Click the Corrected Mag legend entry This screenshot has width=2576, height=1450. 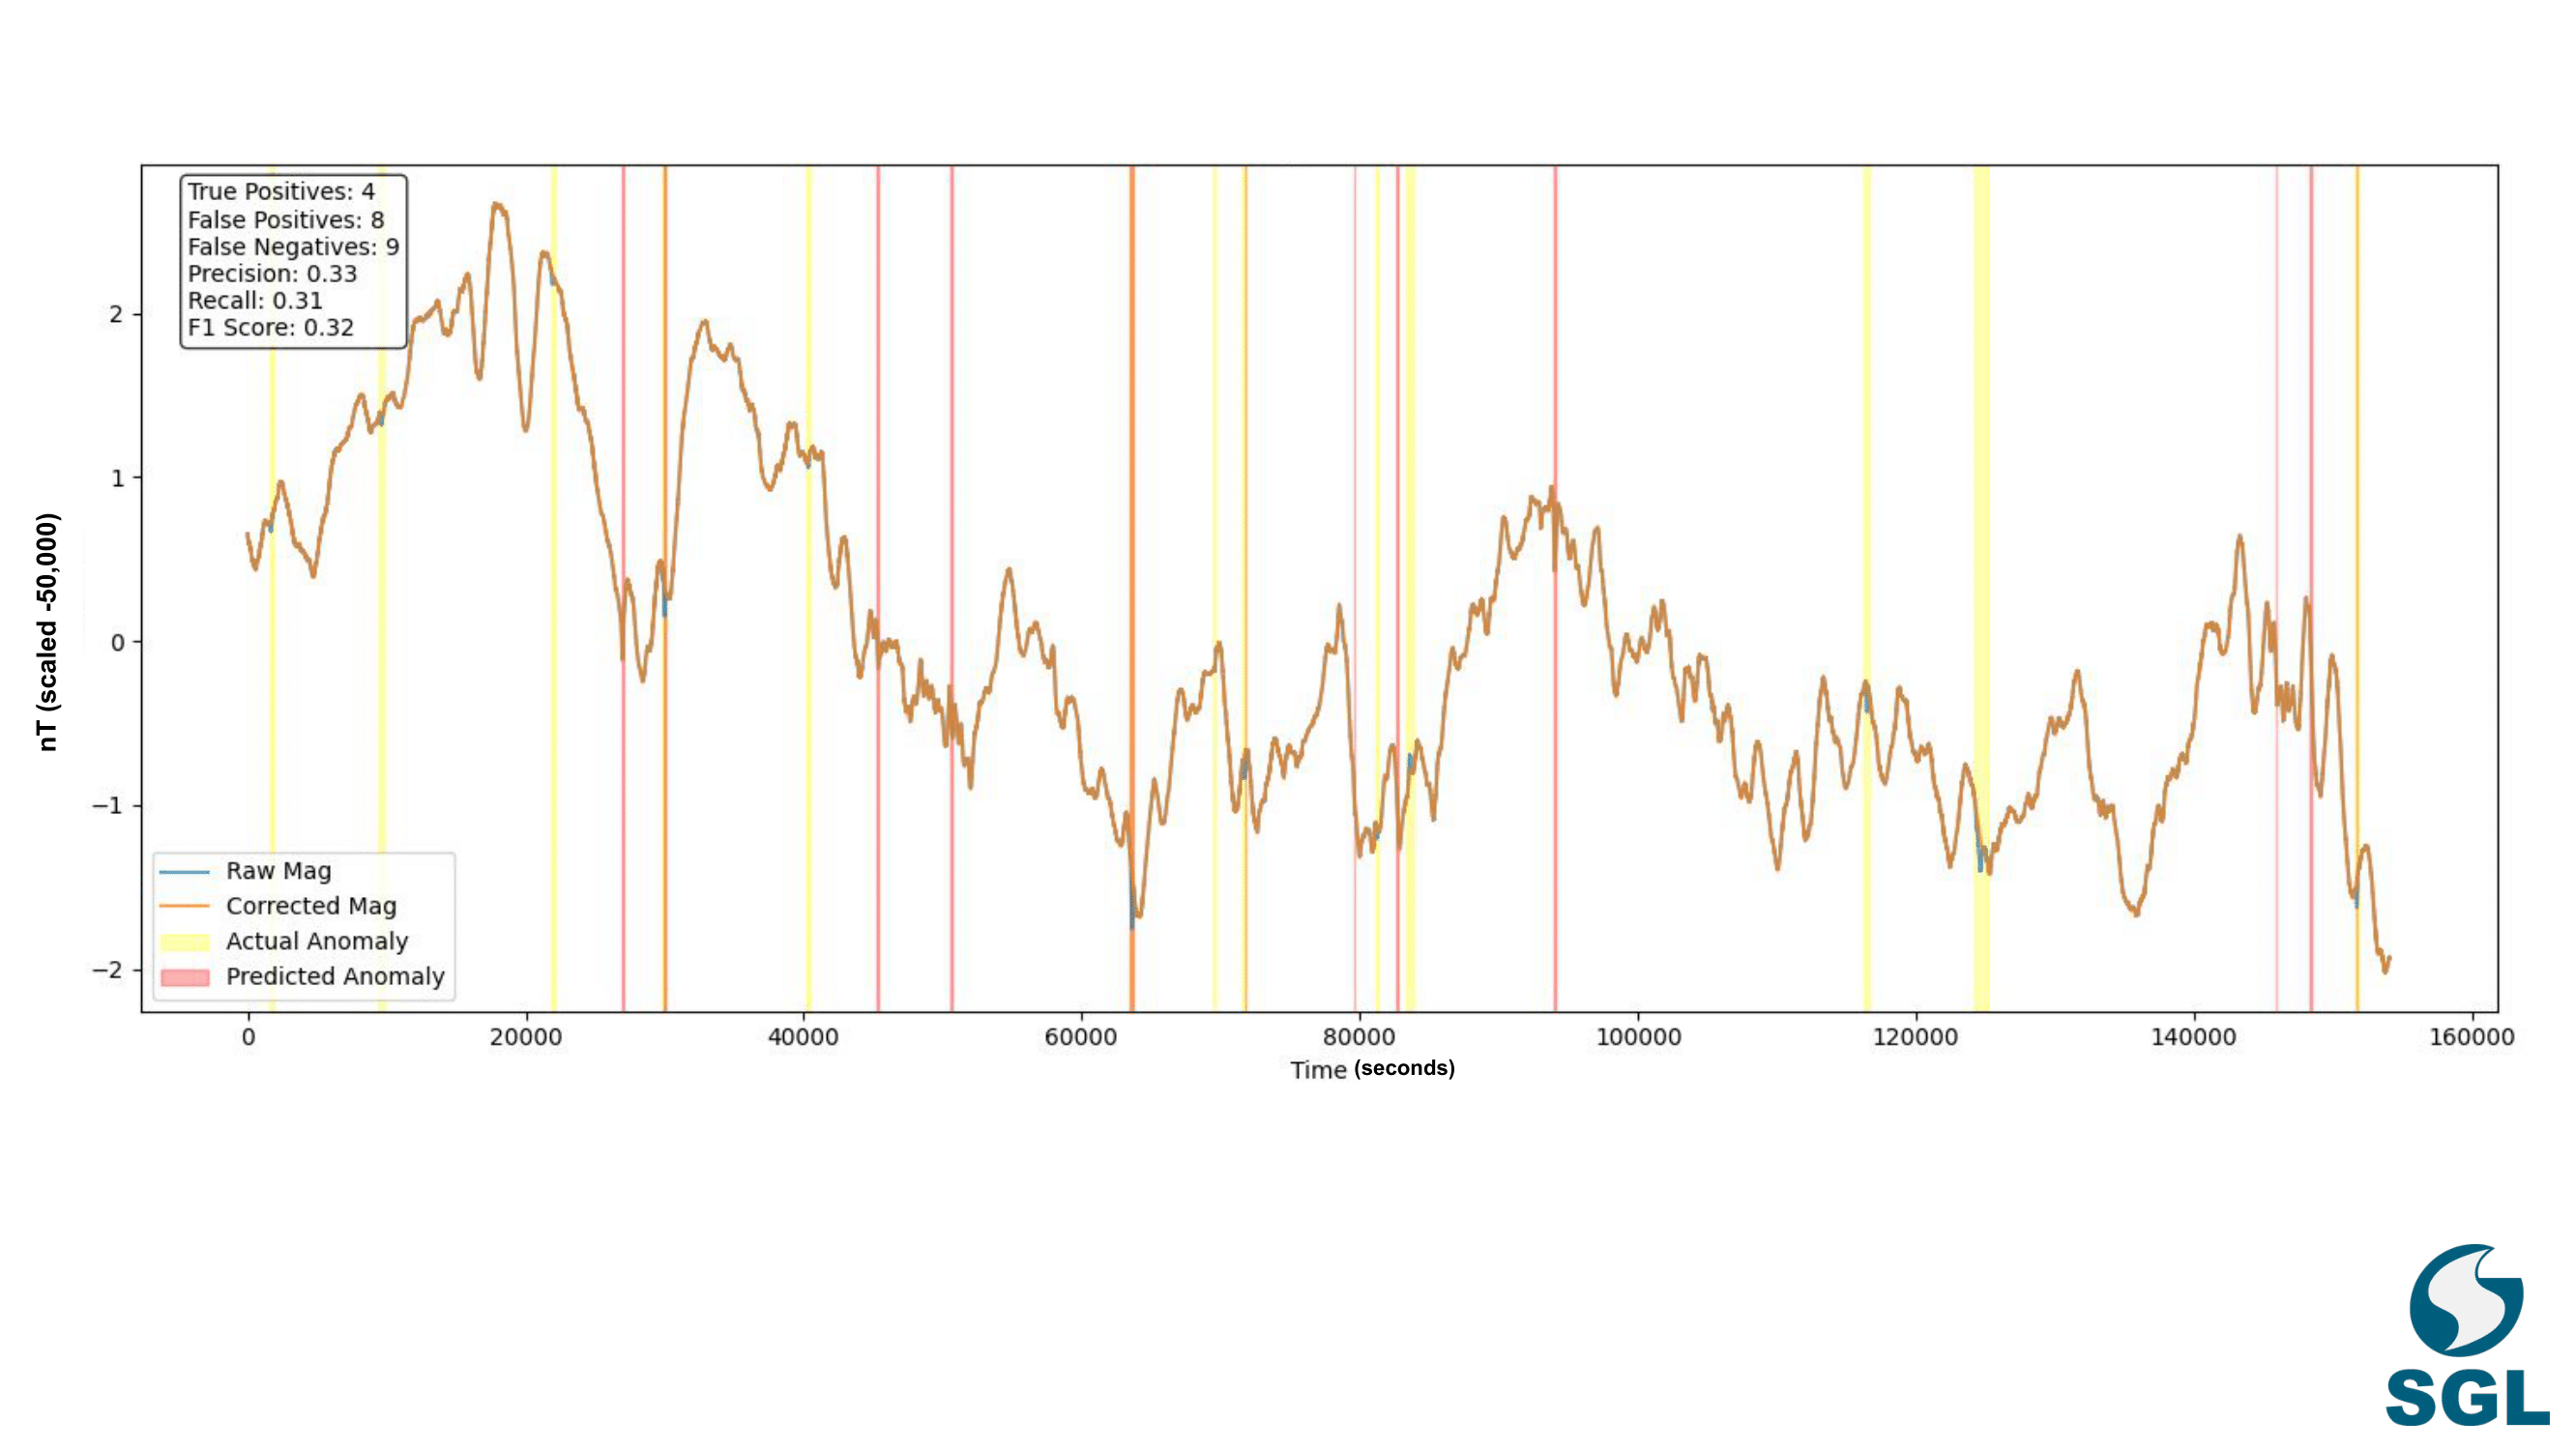278,906
